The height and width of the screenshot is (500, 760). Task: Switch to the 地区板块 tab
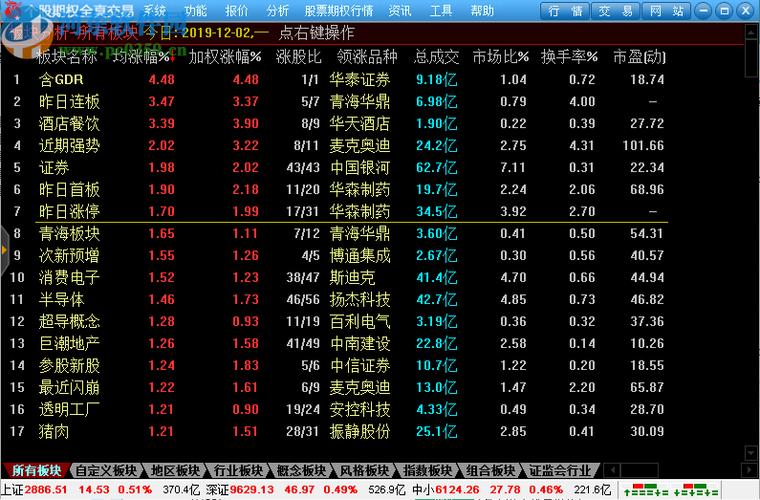click(x=175, y=470)
